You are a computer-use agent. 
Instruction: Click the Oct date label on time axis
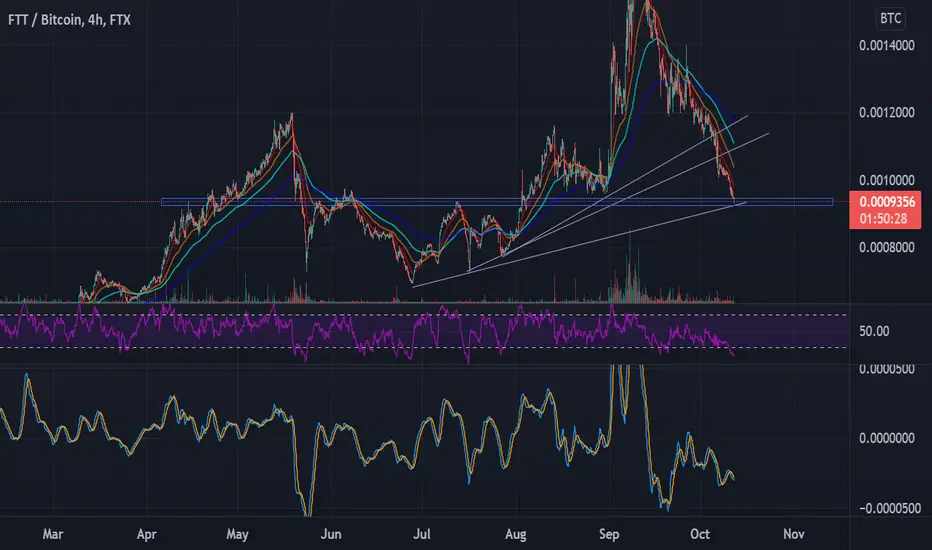tap(700, 534)
